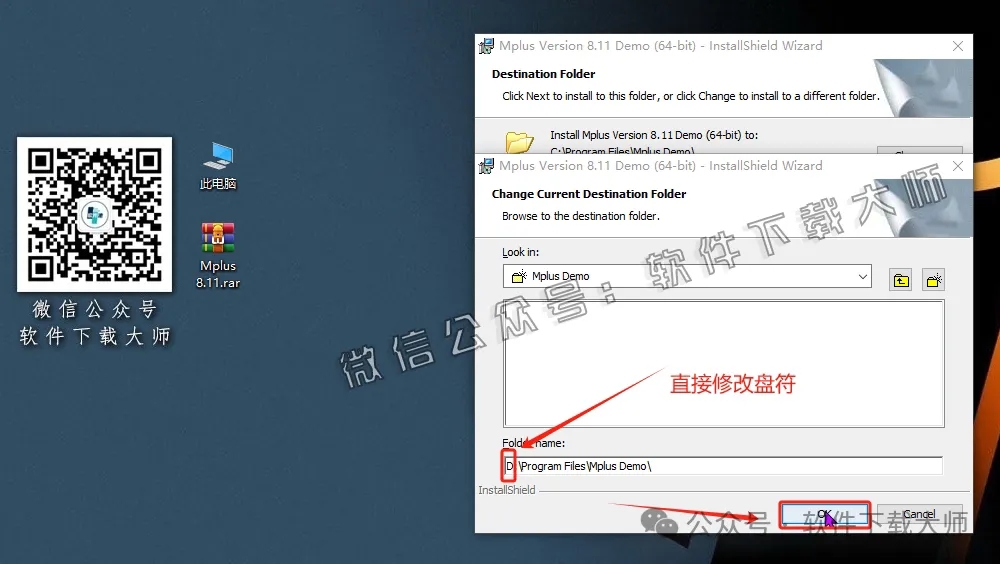The height and width of the screenshot is (564, 1000).
Task: Select the Mplus 8.11.rar archive icon
Action: (218, 255)
